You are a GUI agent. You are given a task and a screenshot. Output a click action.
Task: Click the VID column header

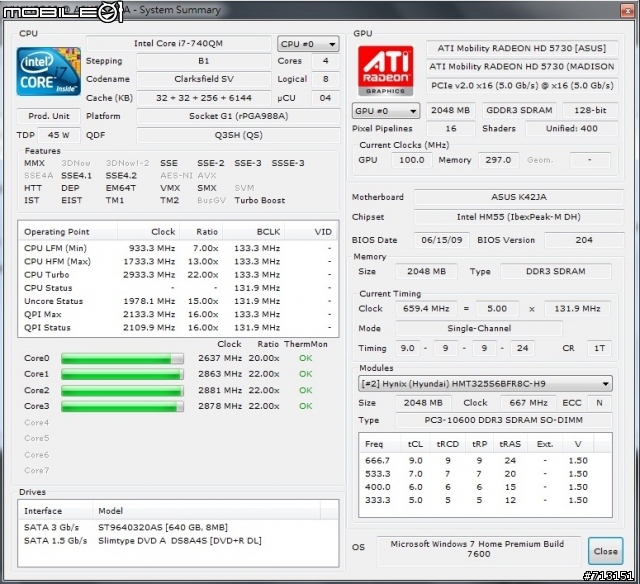tap(311, 232)
